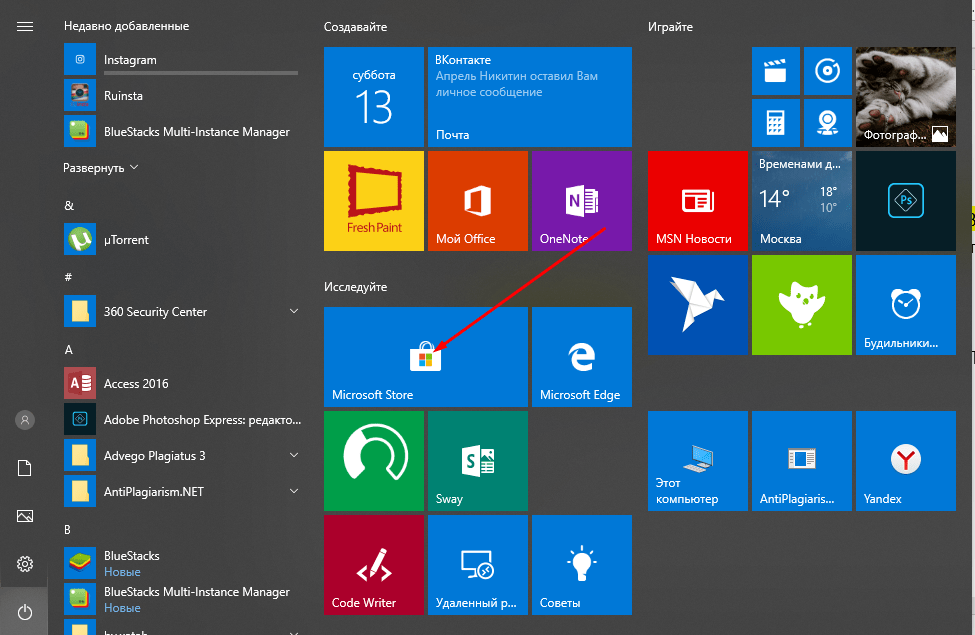Open Pictures from the left rail
975x635 pixels.
(25, 516)
